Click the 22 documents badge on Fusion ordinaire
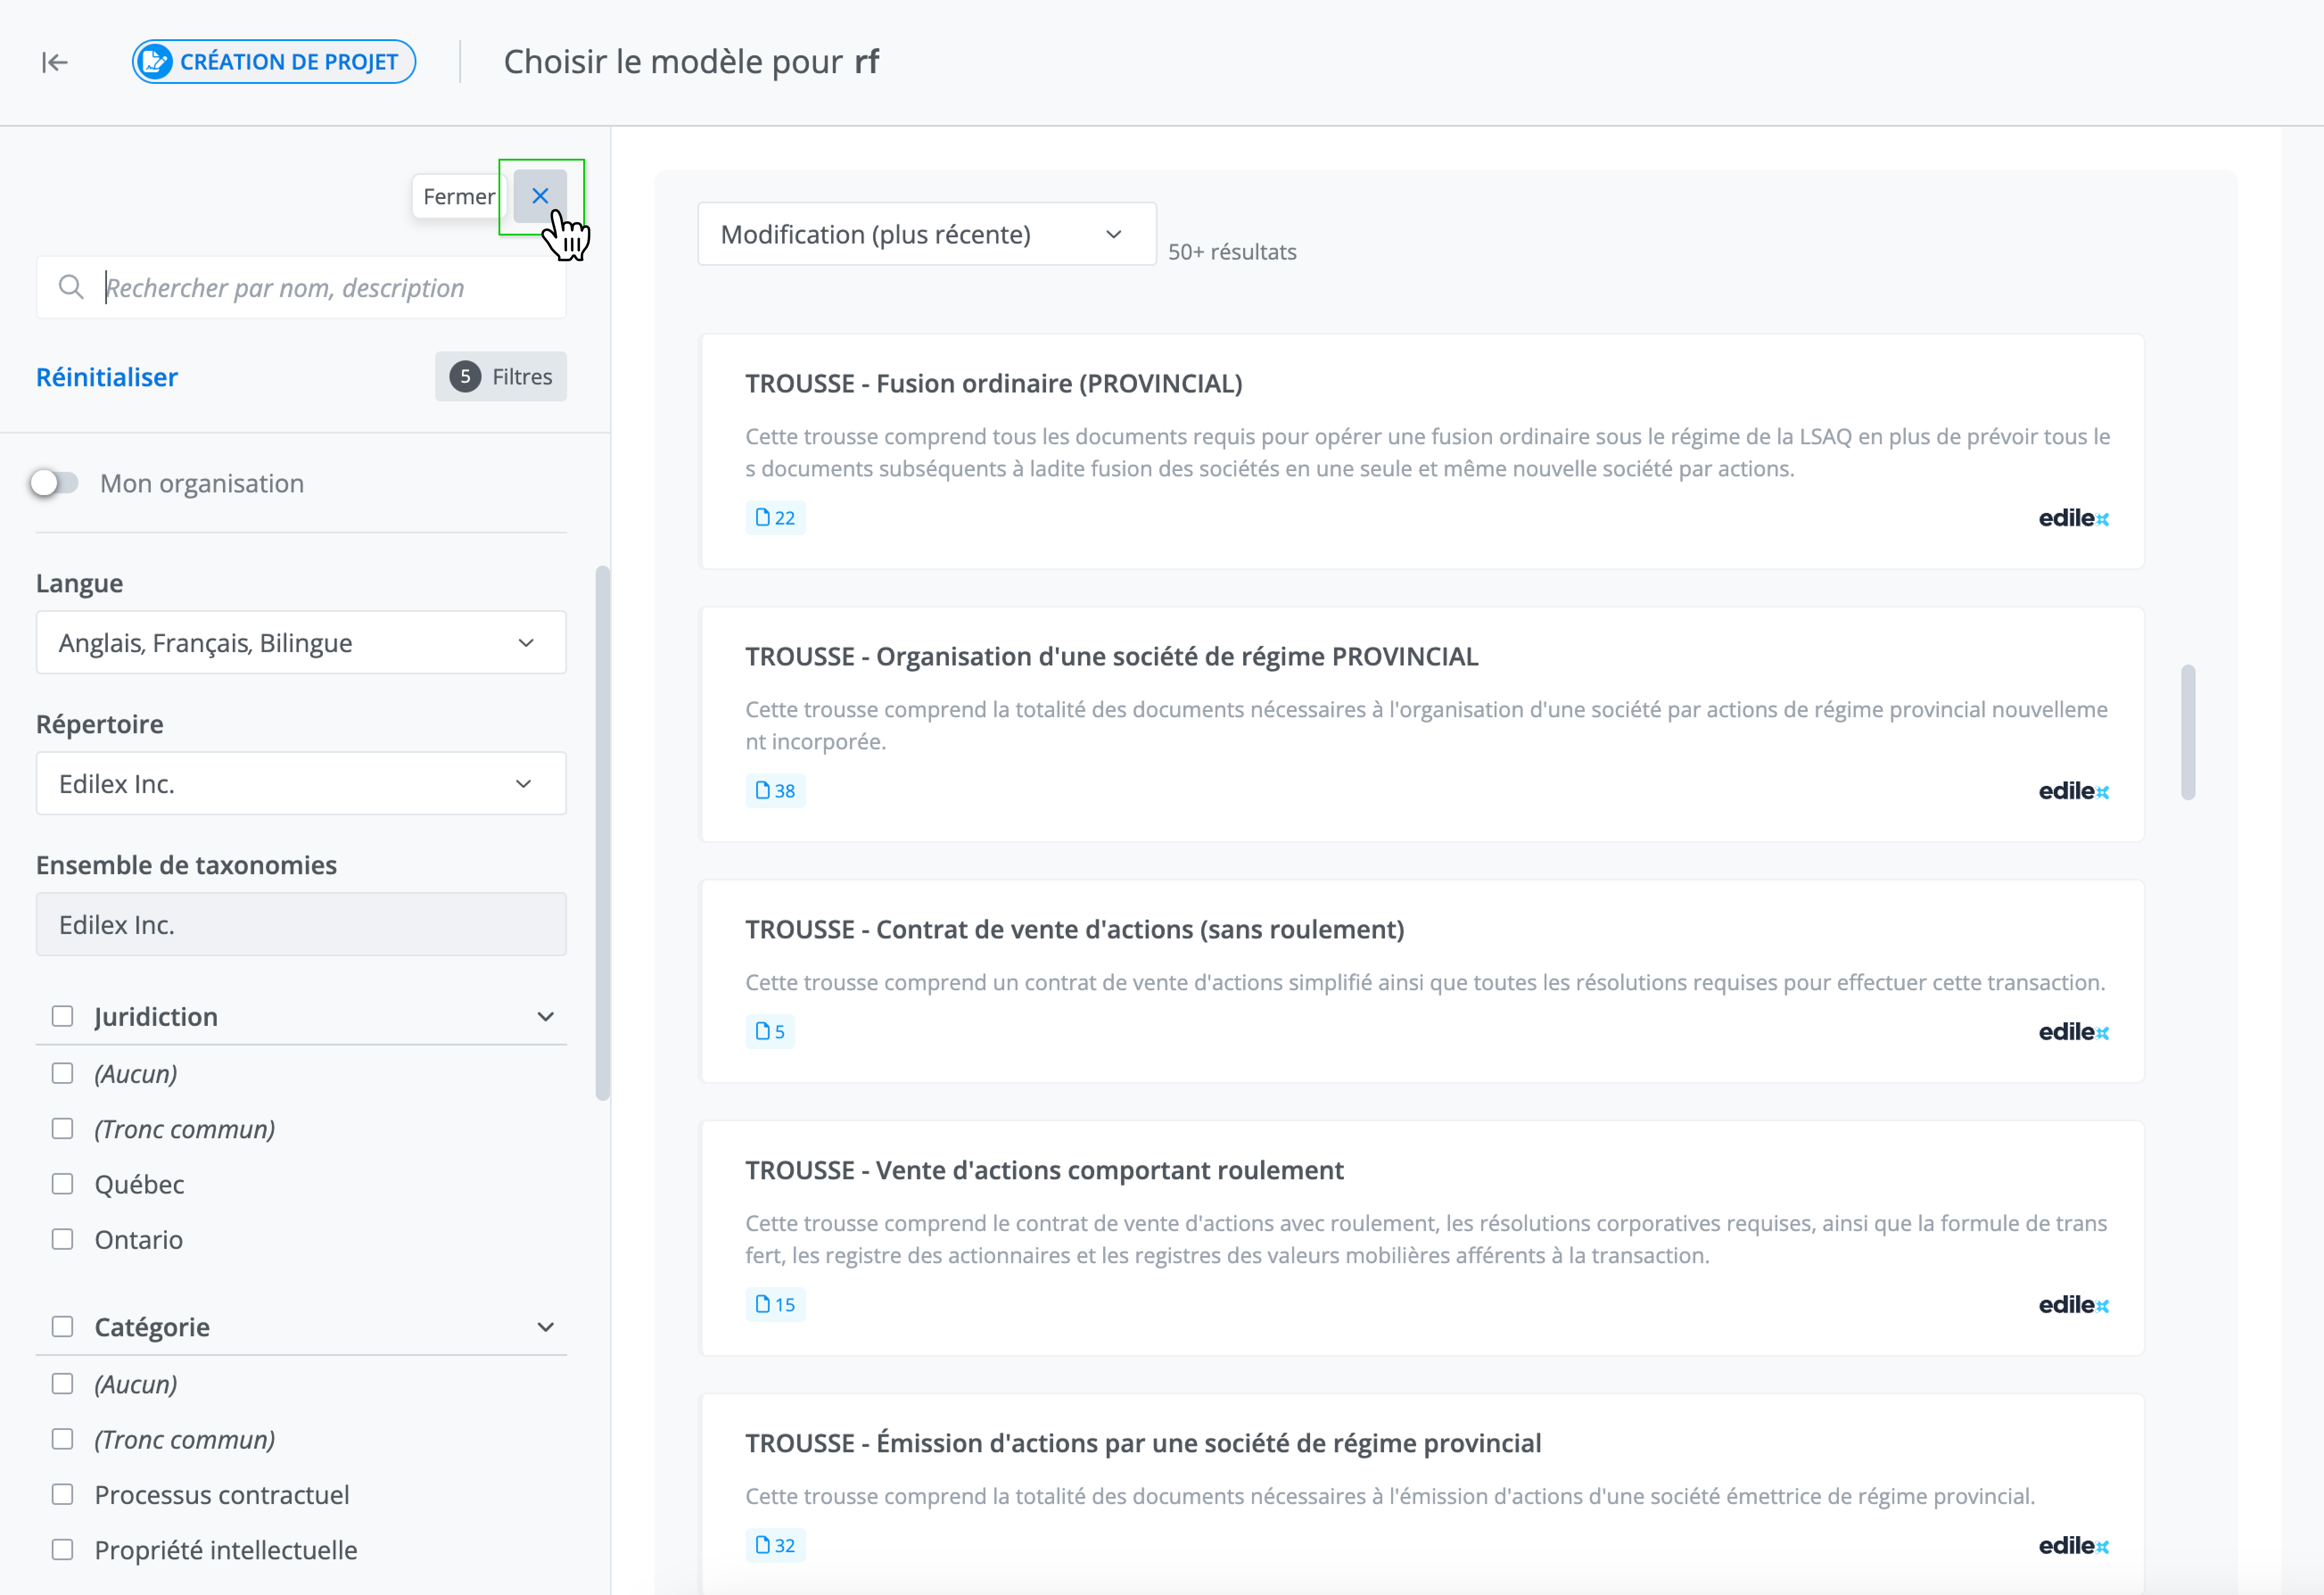 pyautogui.click(x=775, y=518)
